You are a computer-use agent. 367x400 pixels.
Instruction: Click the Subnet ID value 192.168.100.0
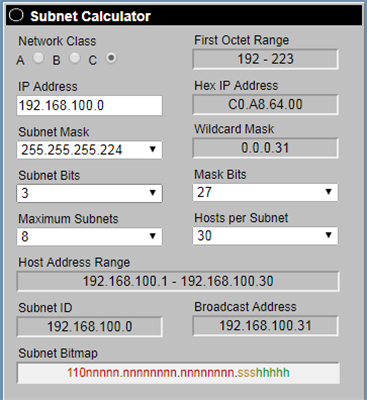(x=90, y=327)
